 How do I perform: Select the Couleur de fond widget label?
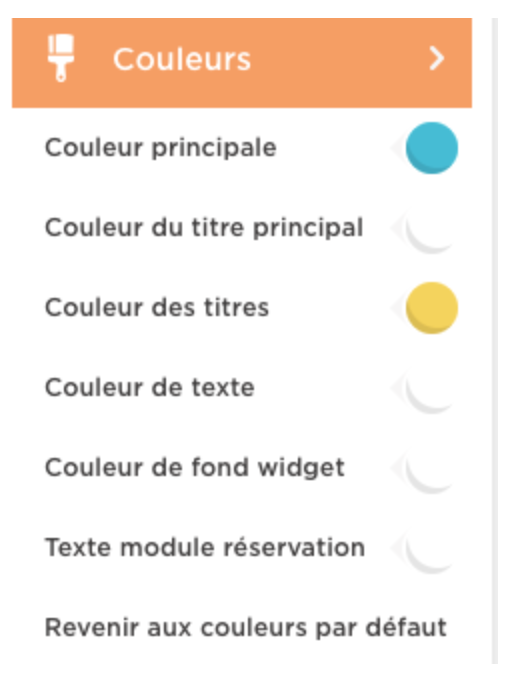[195, 469]
